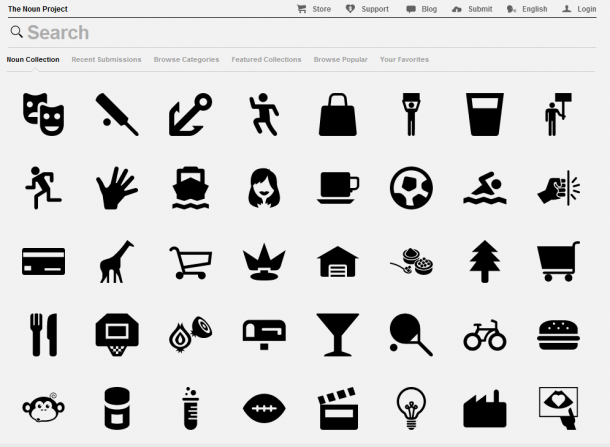Screen dimensions: 610x447
Task: Select the cricket bat and ball icon
Action: pos(117,114)
